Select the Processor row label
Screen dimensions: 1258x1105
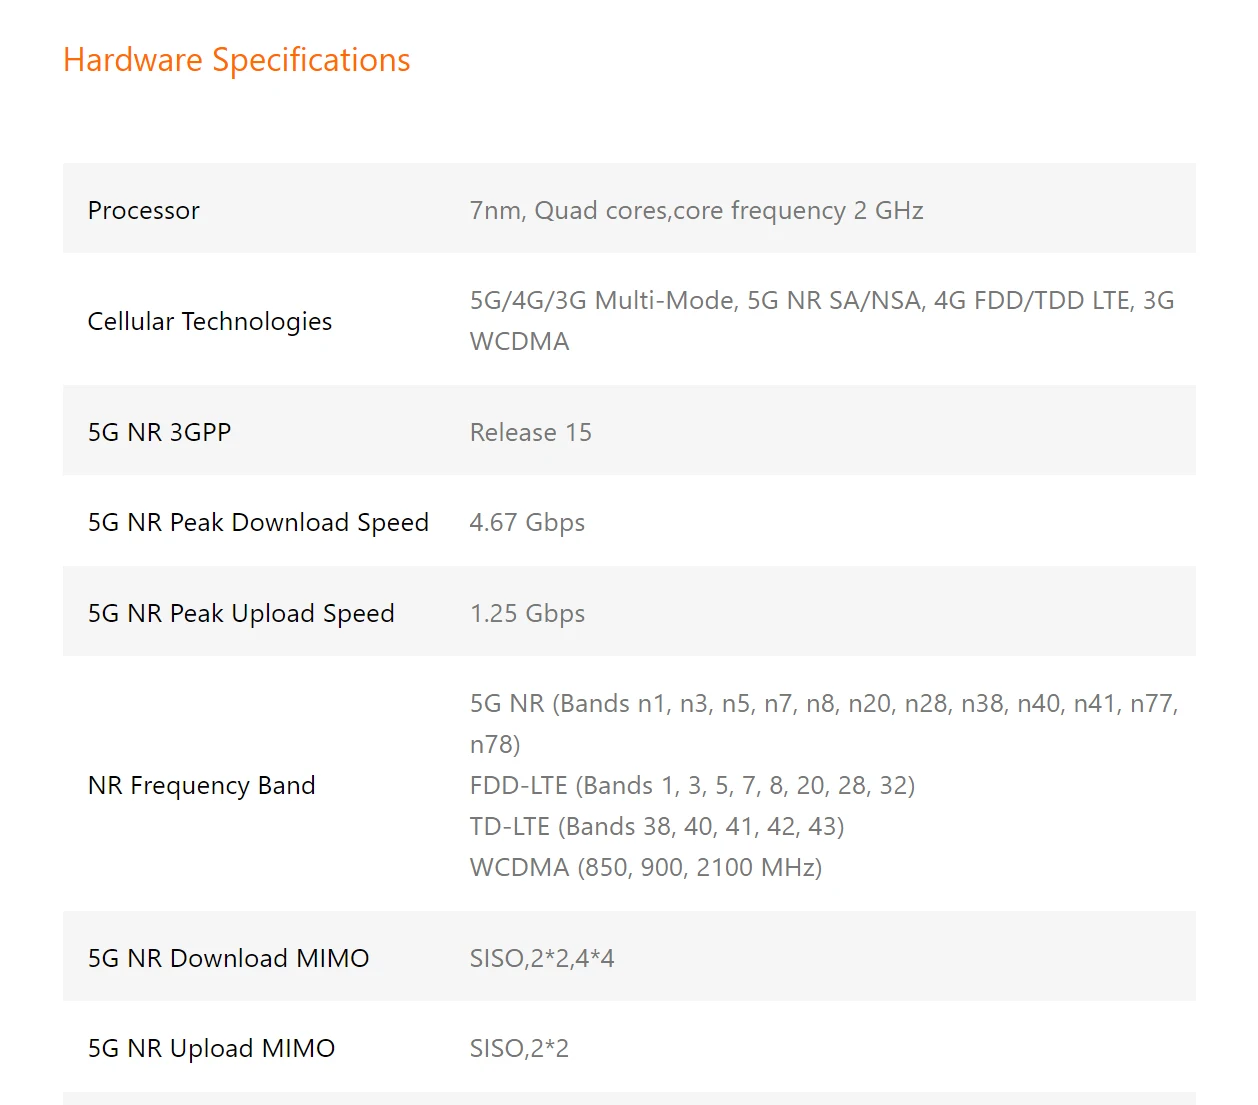point(144,210)
